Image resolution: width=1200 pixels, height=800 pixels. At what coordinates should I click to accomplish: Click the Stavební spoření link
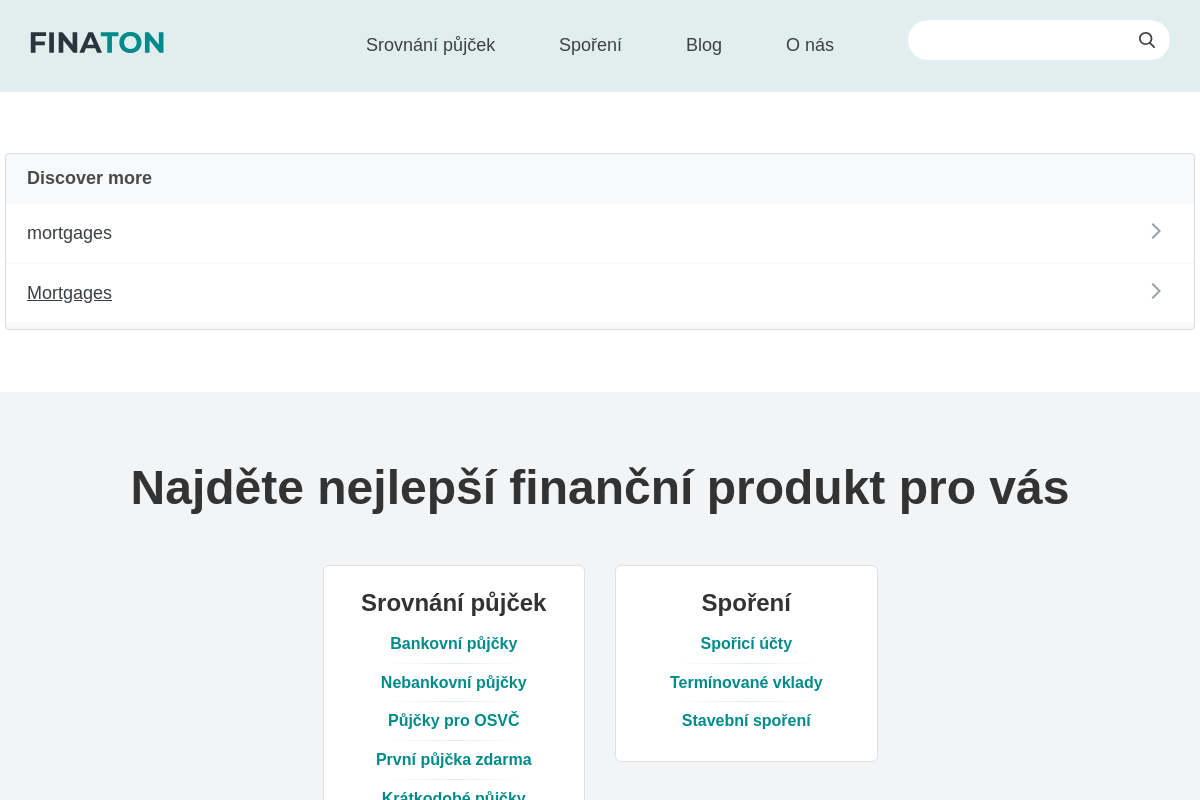(746, 720)
